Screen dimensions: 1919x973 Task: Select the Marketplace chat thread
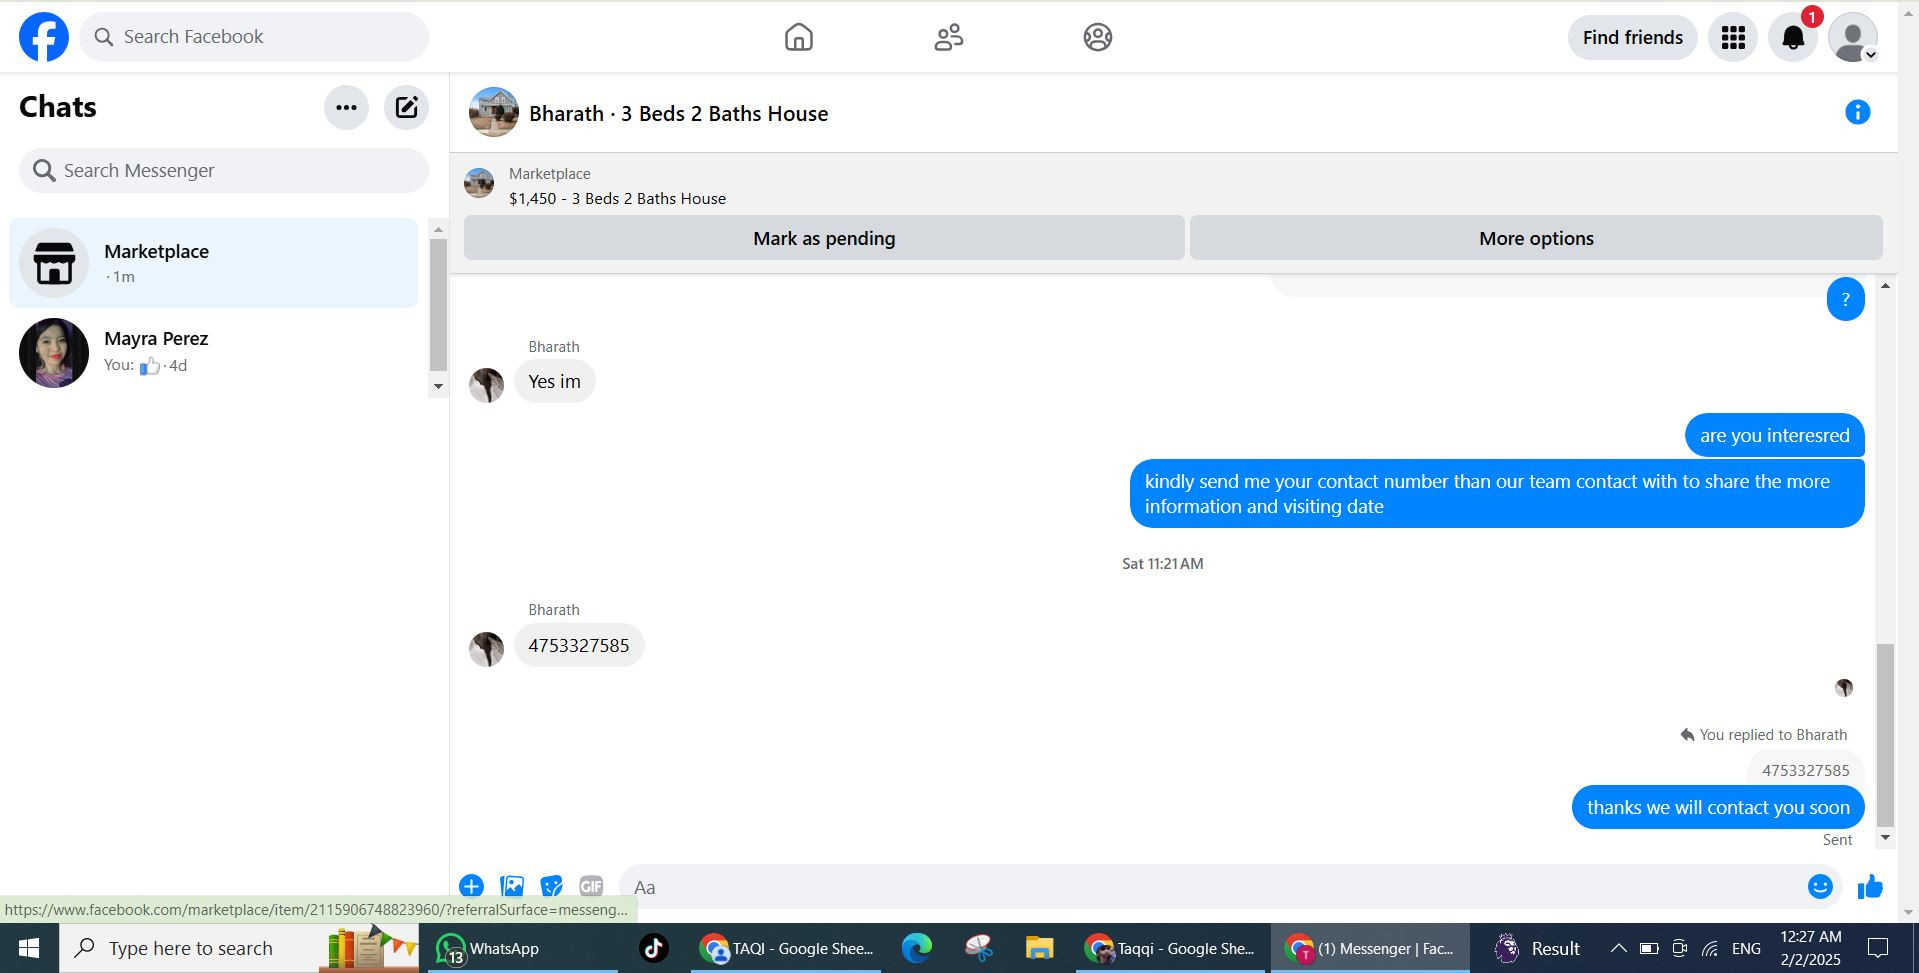point(213,263)
